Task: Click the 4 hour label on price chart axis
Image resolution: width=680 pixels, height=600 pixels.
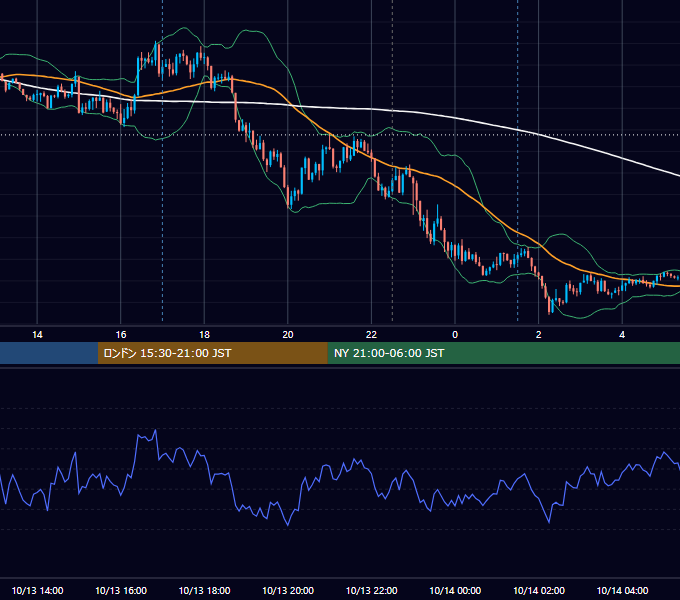Action: pyautogui.click(x=622, y=335)
